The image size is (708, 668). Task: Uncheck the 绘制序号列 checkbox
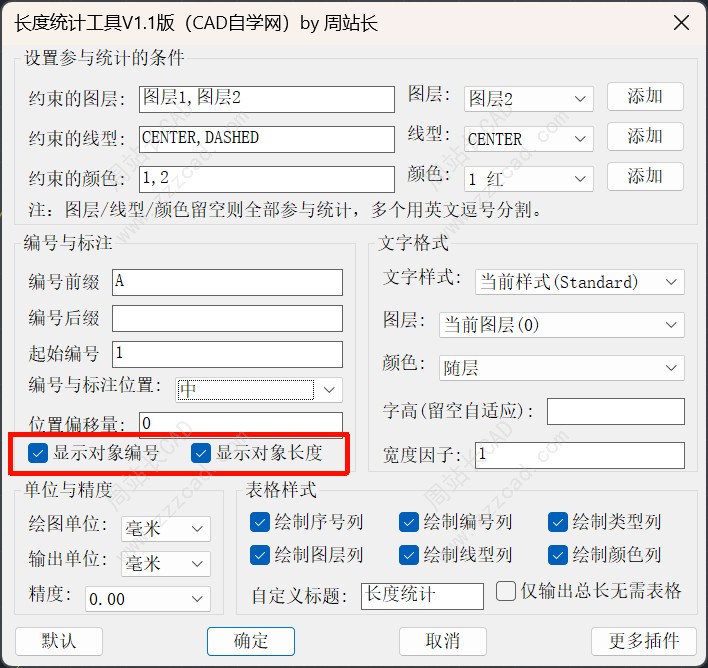click(x=260, y=522)
